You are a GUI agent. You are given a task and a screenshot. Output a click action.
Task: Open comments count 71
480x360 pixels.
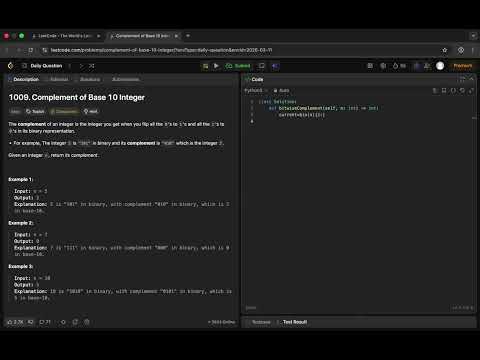coord(45,322)
